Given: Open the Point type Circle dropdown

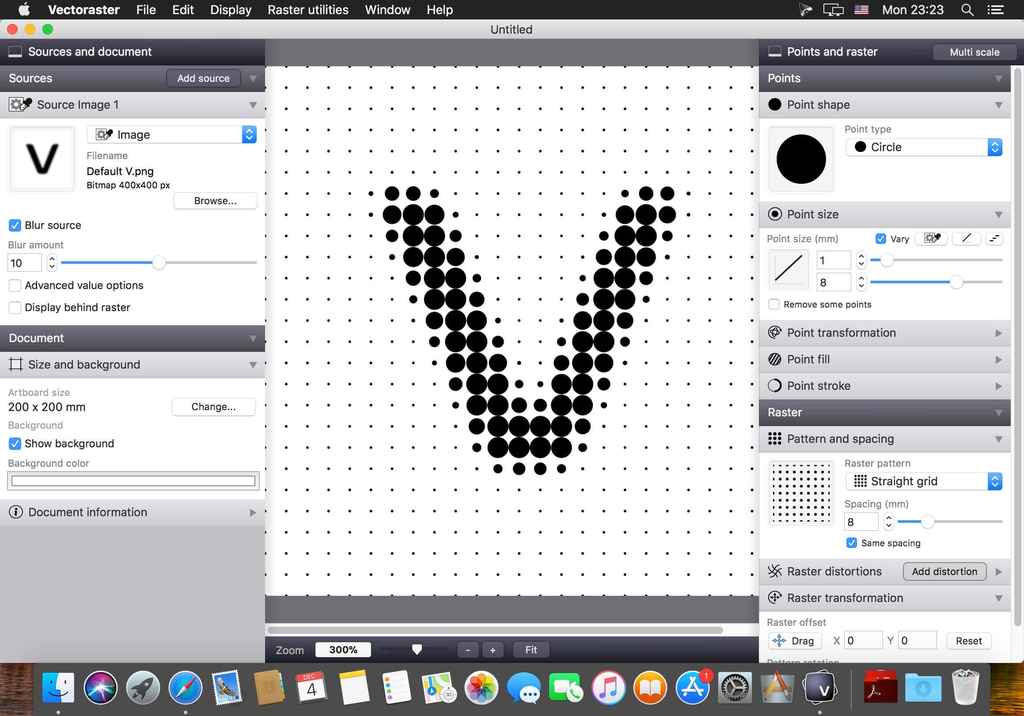Looking at the screenshot, I should (923, 147).
